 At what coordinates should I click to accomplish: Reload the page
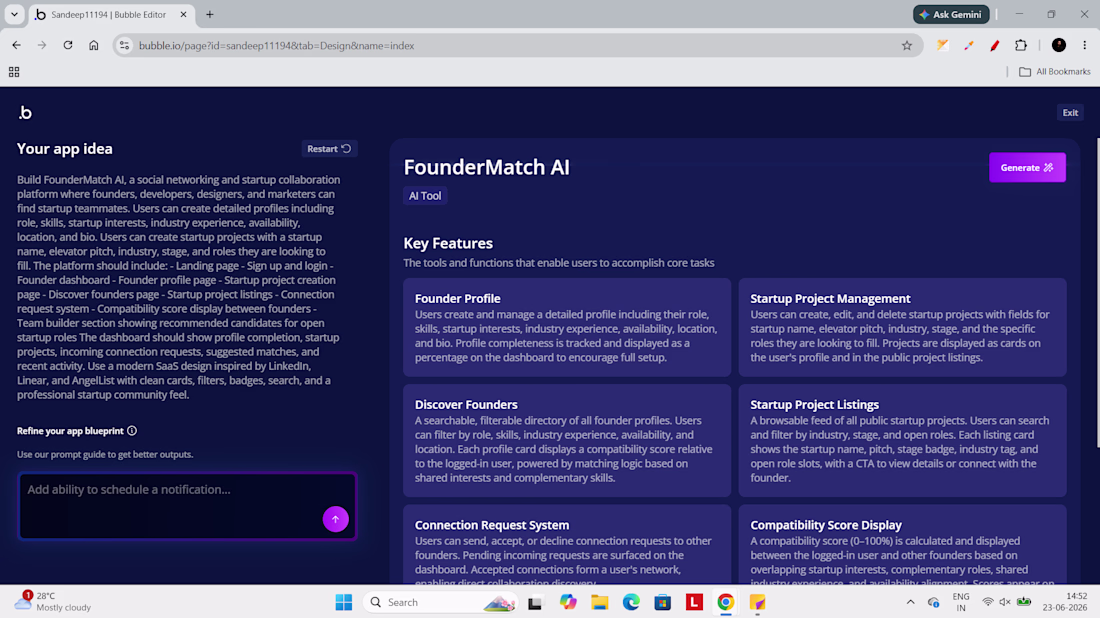point(67,46)
